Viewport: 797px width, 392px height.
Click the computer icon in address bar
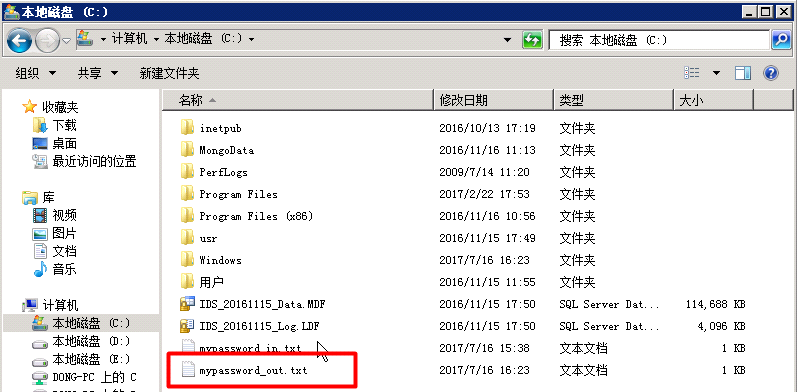84,39
